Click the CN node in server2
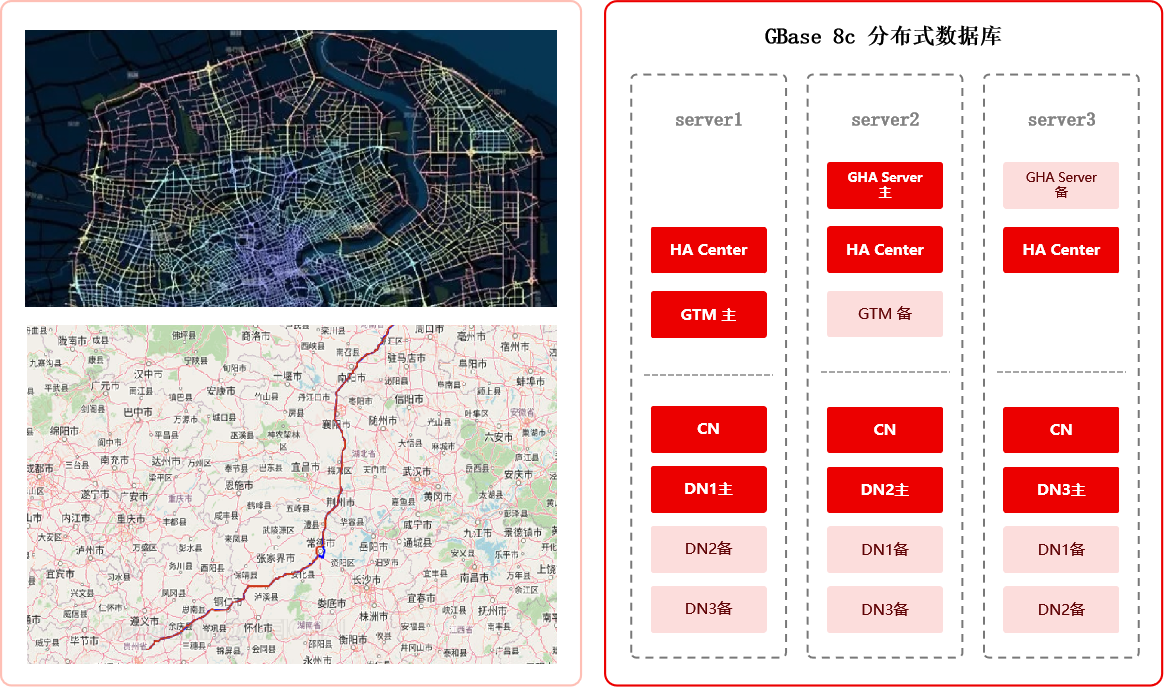The height and width of the screenshot is (687, 1164). tap(885, 429)
